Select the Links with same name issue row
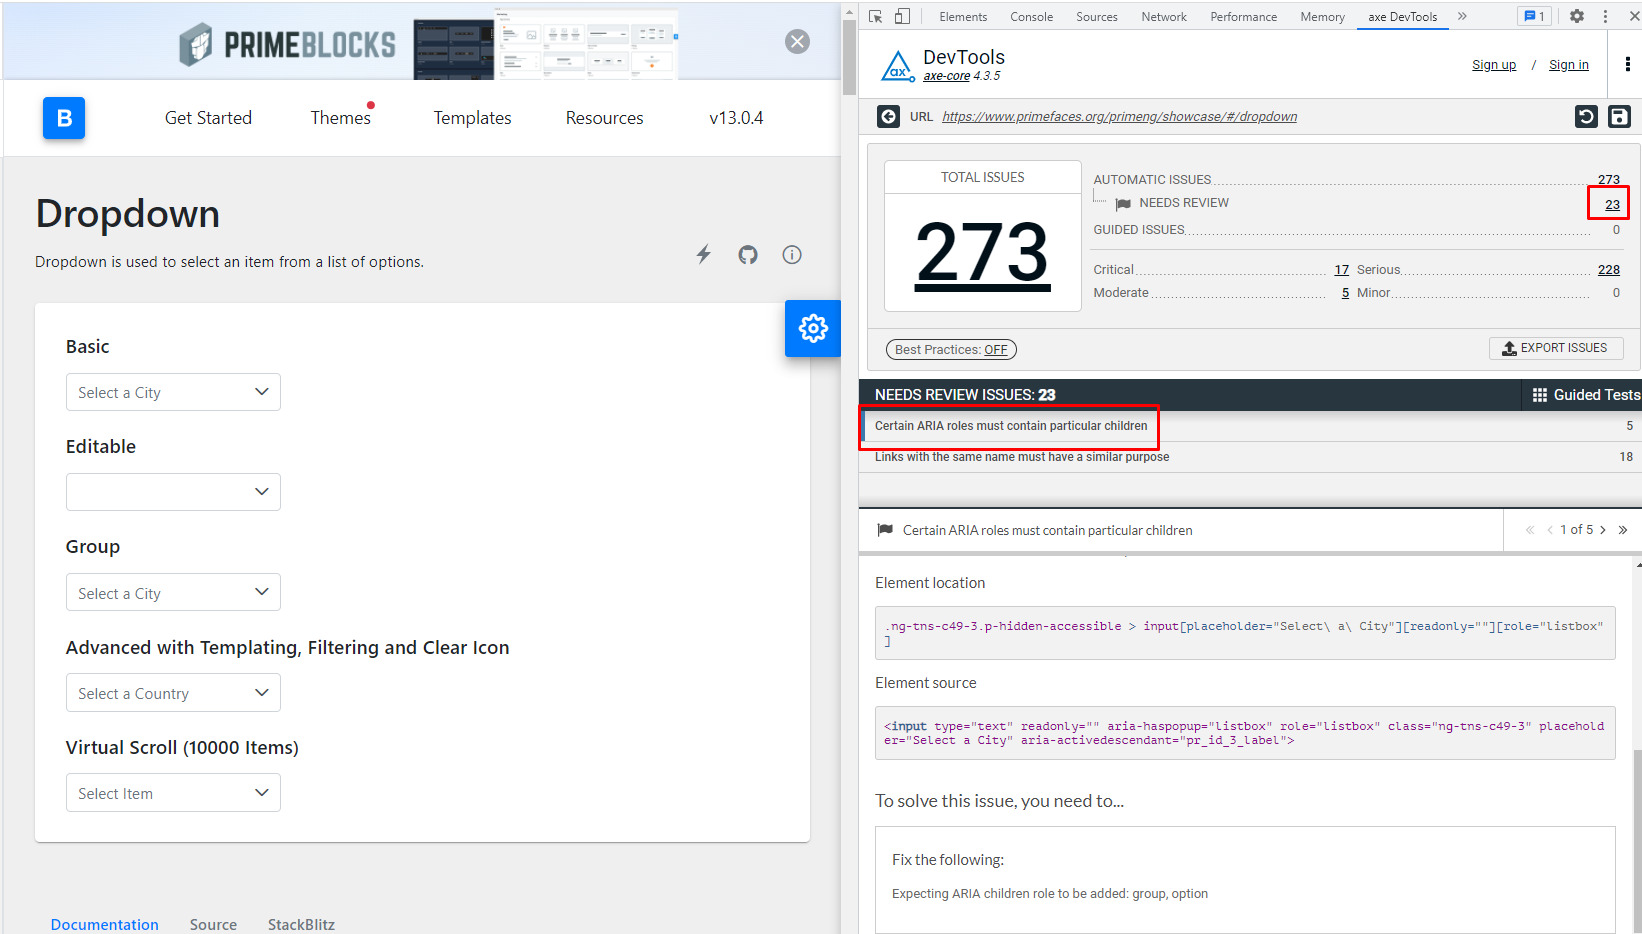The image size is (1642, 934). coord(1021,456)
